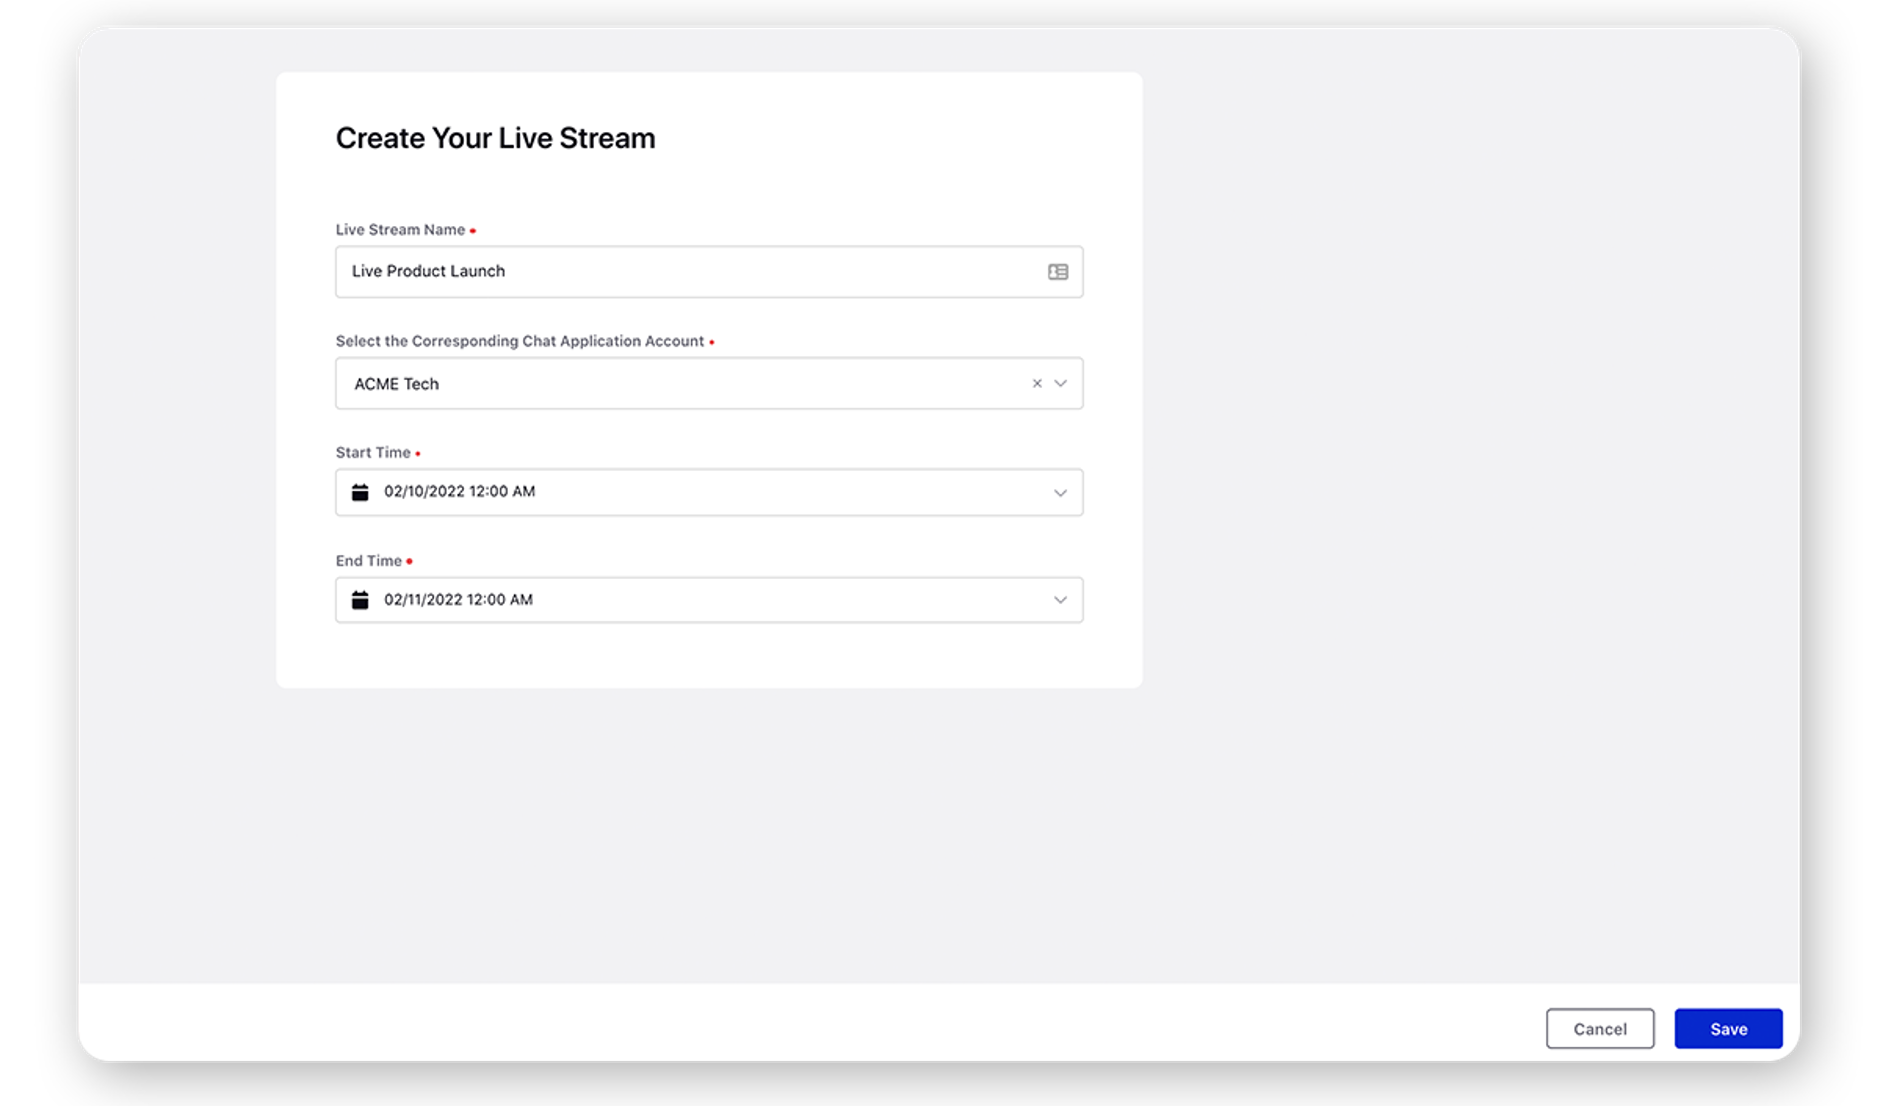
Task: Click the Start Time label
Action: coord(373,453)
